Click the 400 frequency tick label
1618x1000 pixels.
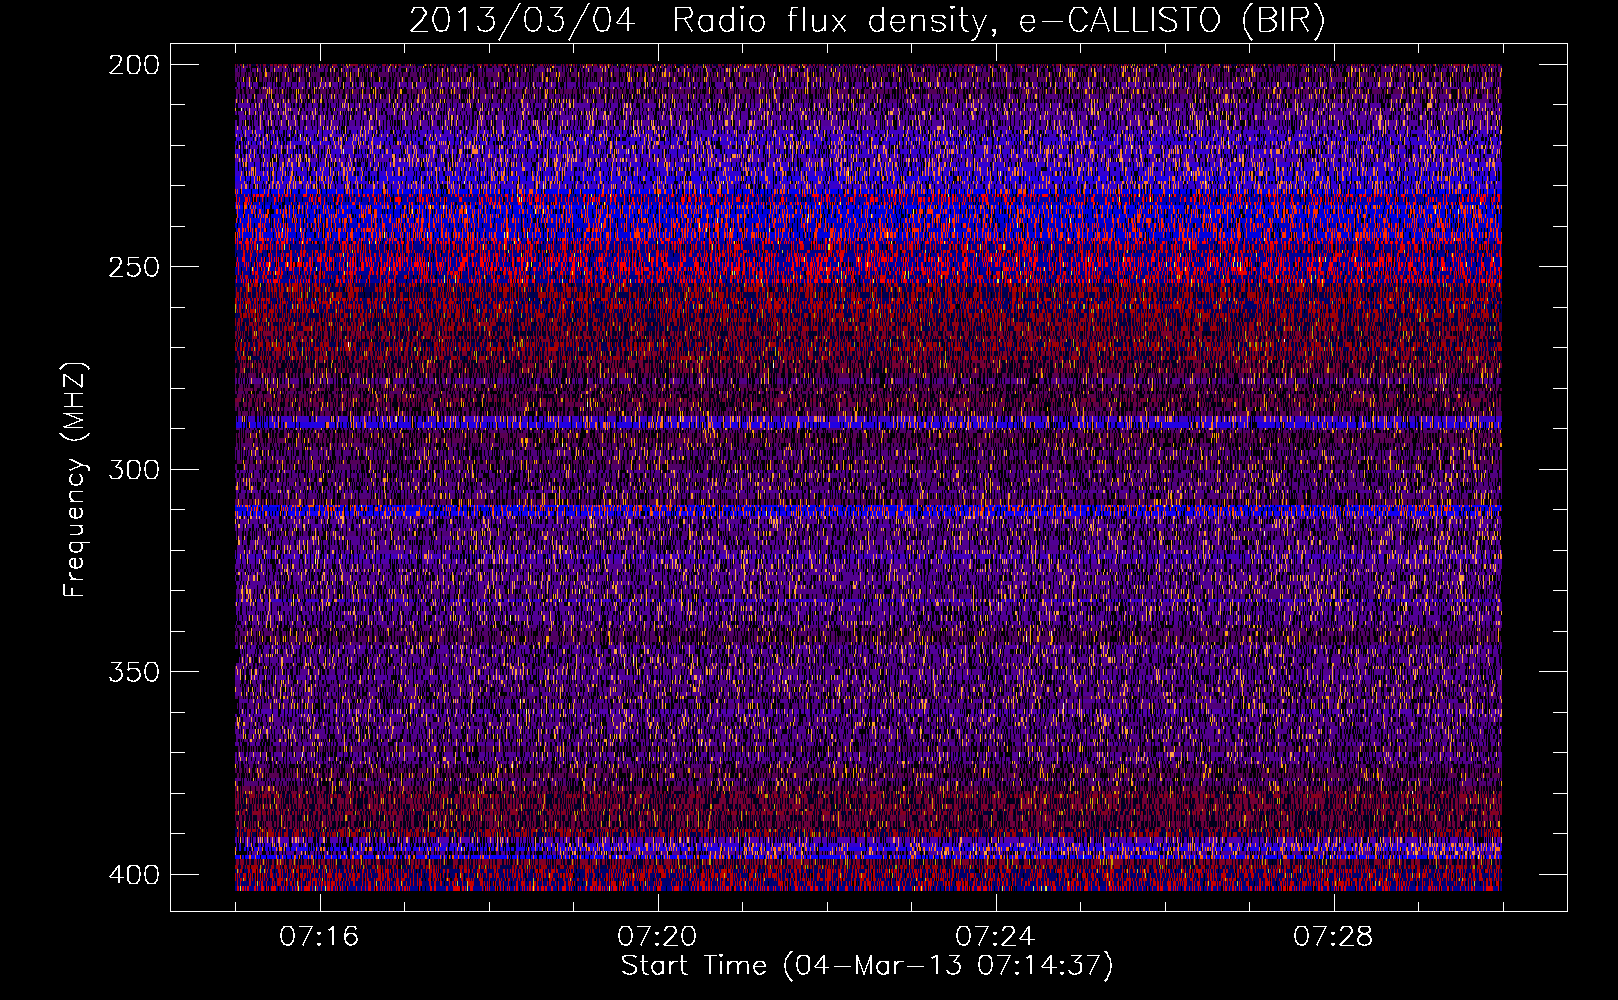(133, 874)
